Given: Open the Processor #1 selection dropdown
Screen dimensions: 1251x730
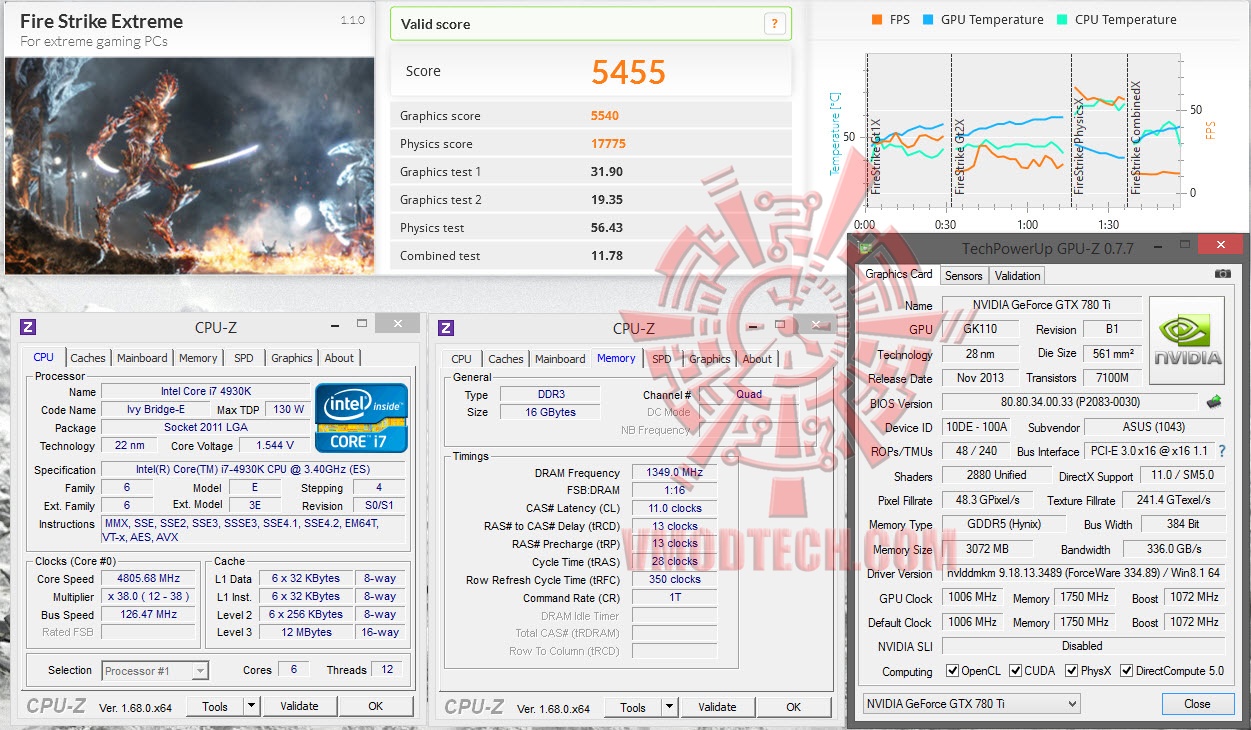Looking at the screenshot, I should click(x=155, y=670).
